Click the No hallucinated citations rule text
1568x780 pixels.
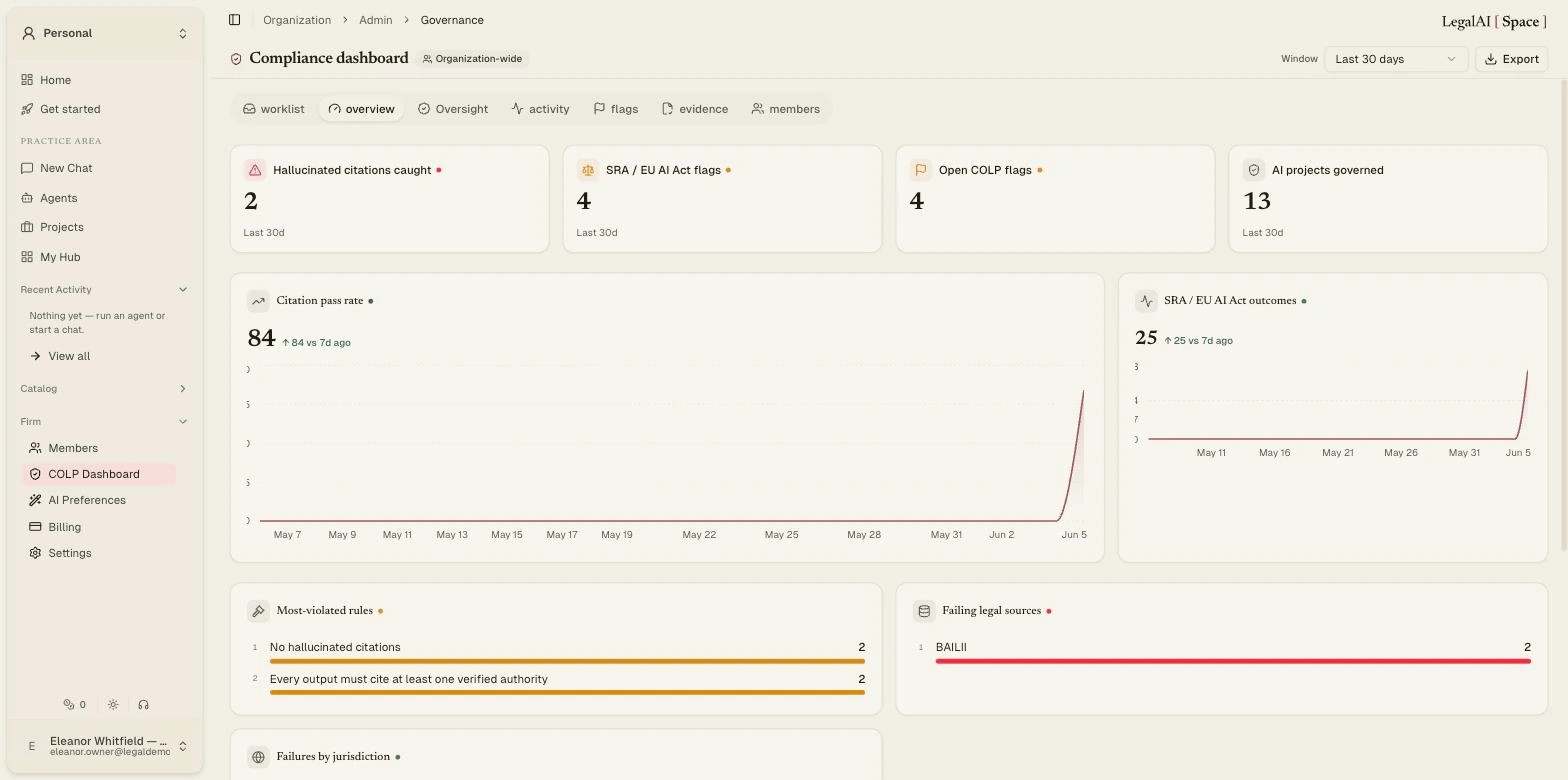335,647
